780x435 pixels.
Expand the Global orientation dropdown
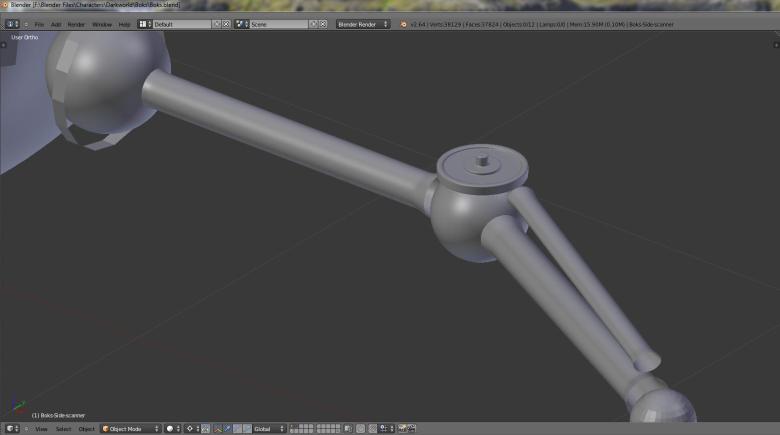(x=268, y=429)
